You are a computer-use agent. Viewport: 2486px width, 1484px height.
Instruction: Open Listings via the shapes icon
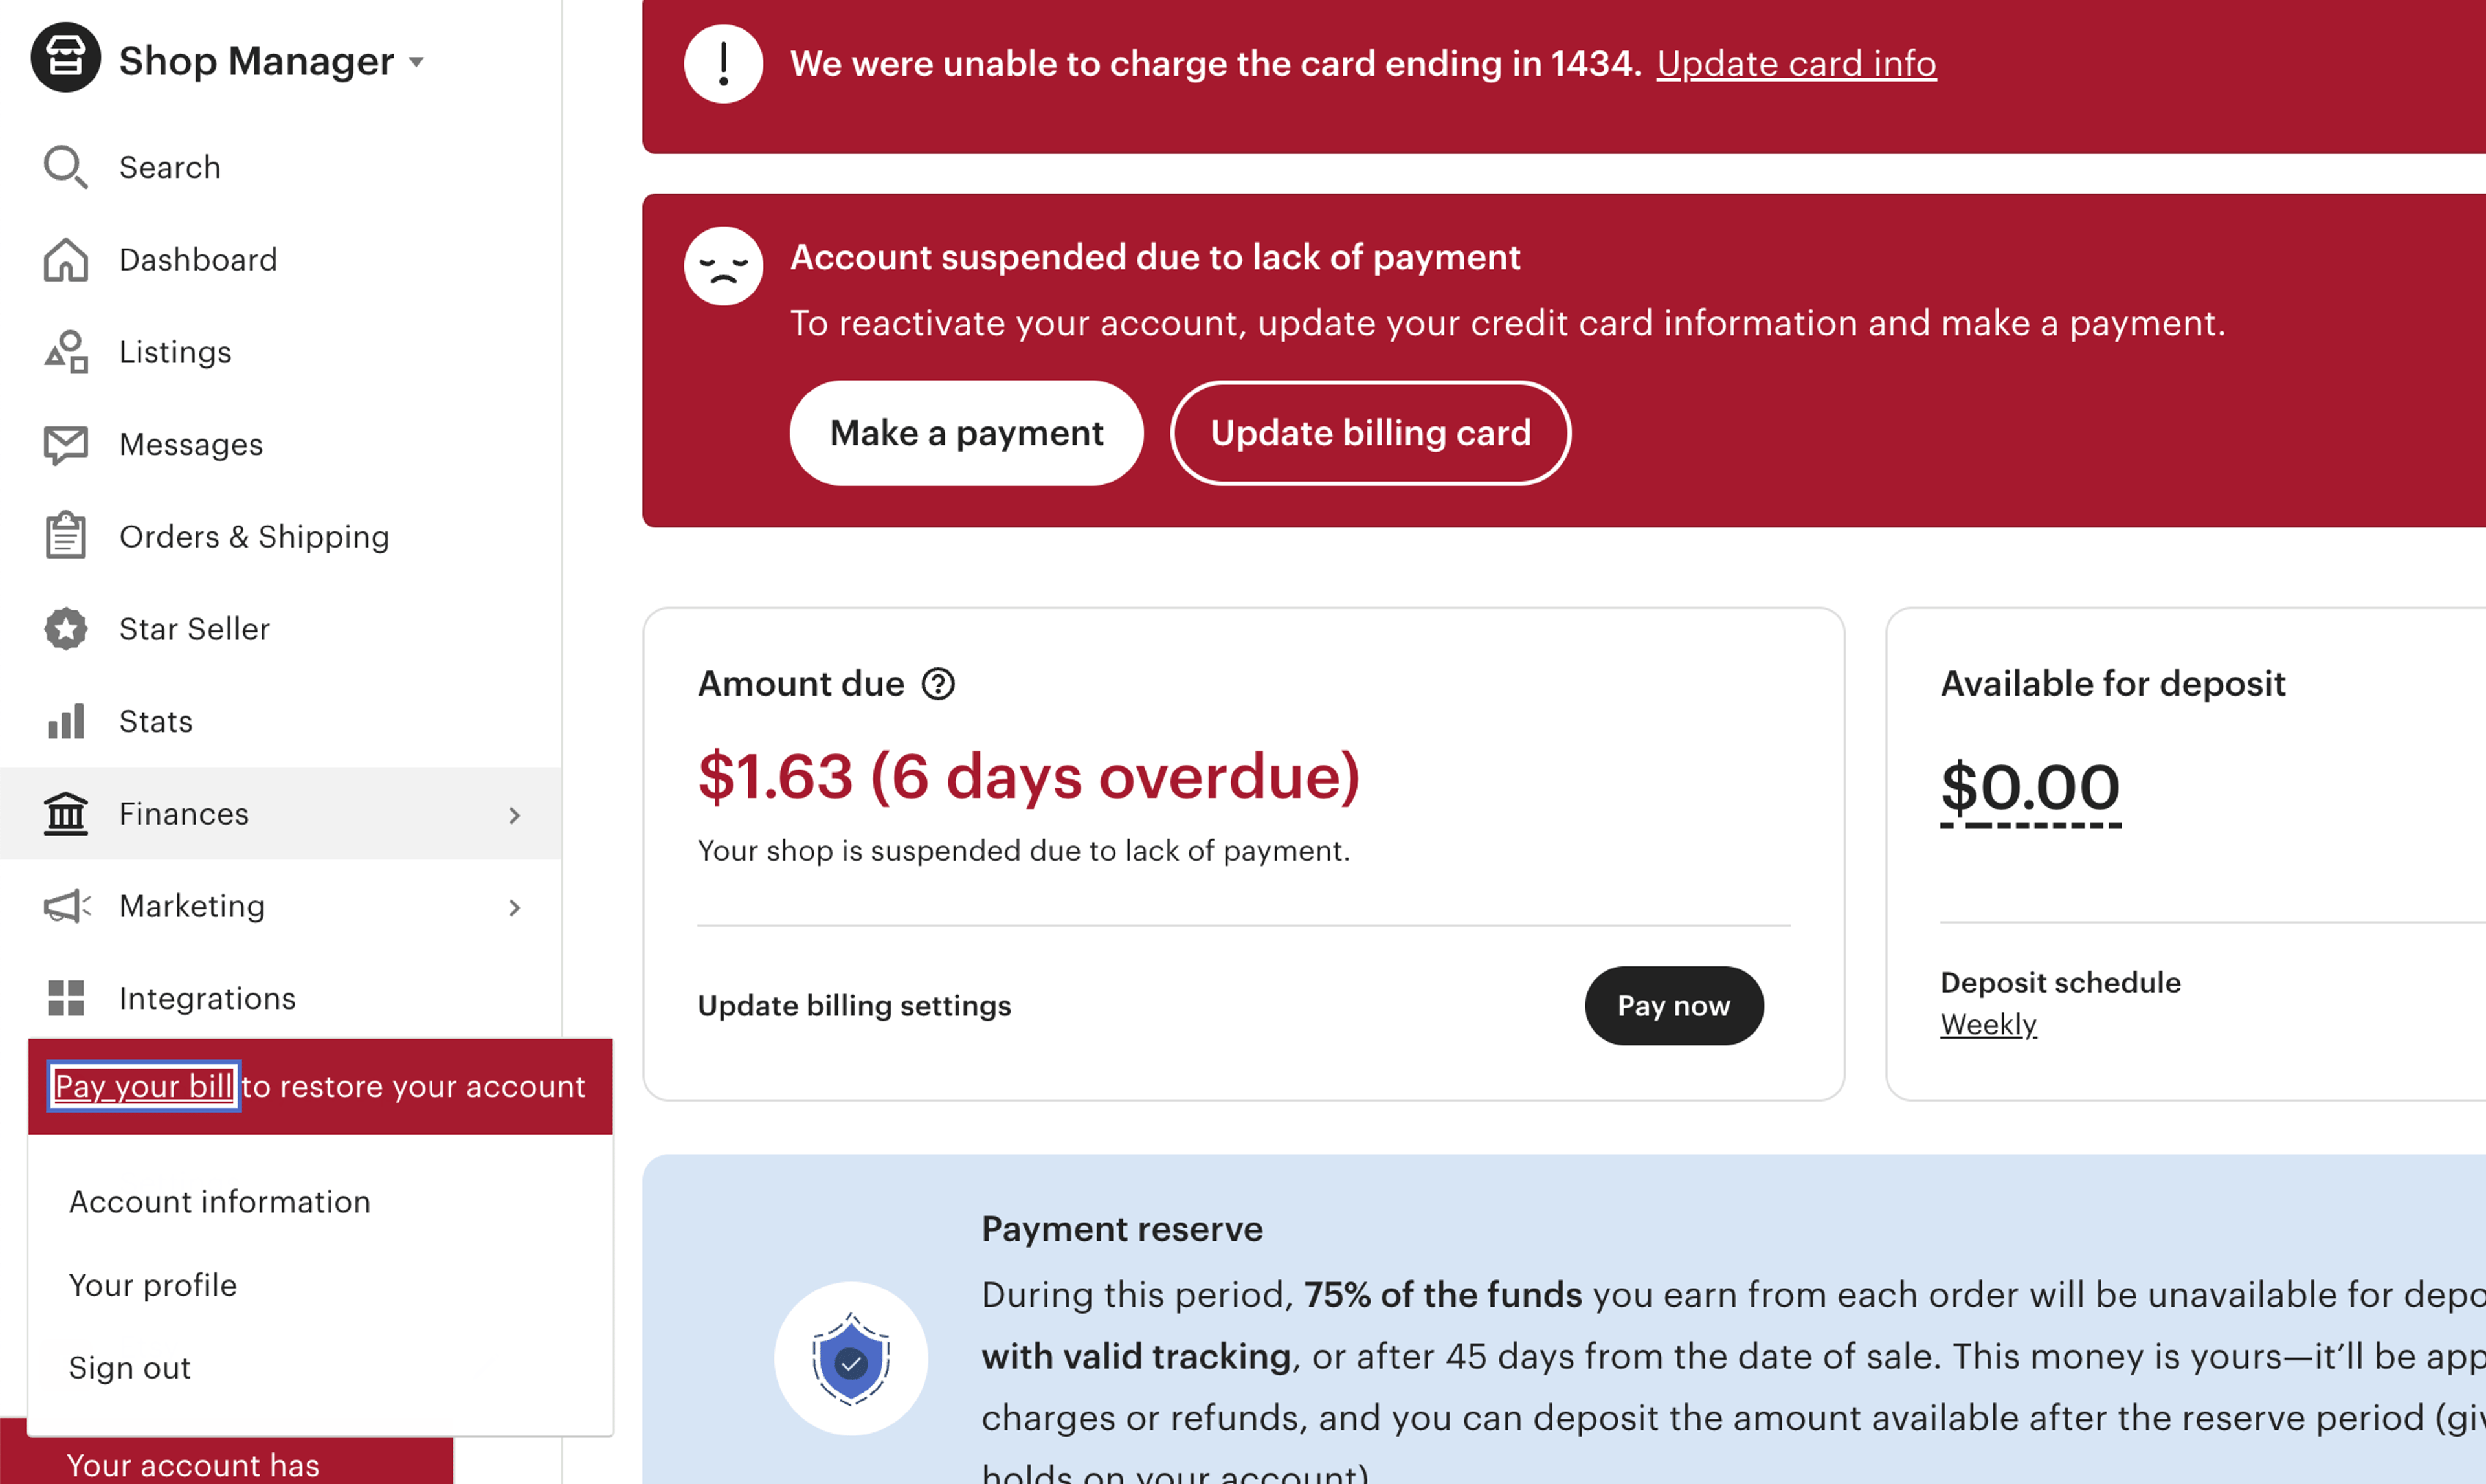pyautogui.click(x=66, y=352)
